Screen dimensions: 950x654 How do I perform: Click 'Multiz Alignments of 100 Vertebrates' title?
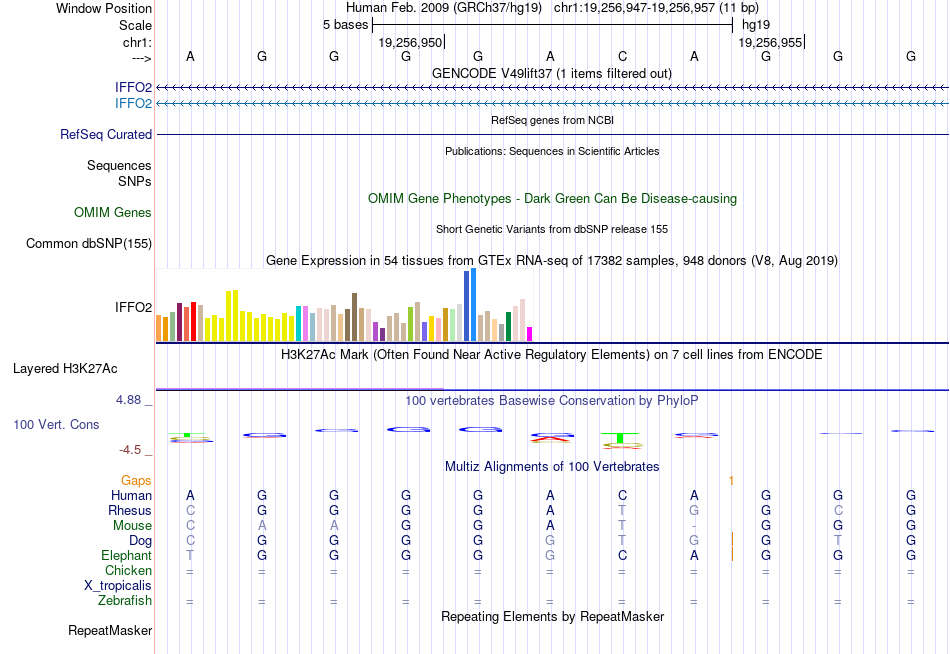point(552,466)
